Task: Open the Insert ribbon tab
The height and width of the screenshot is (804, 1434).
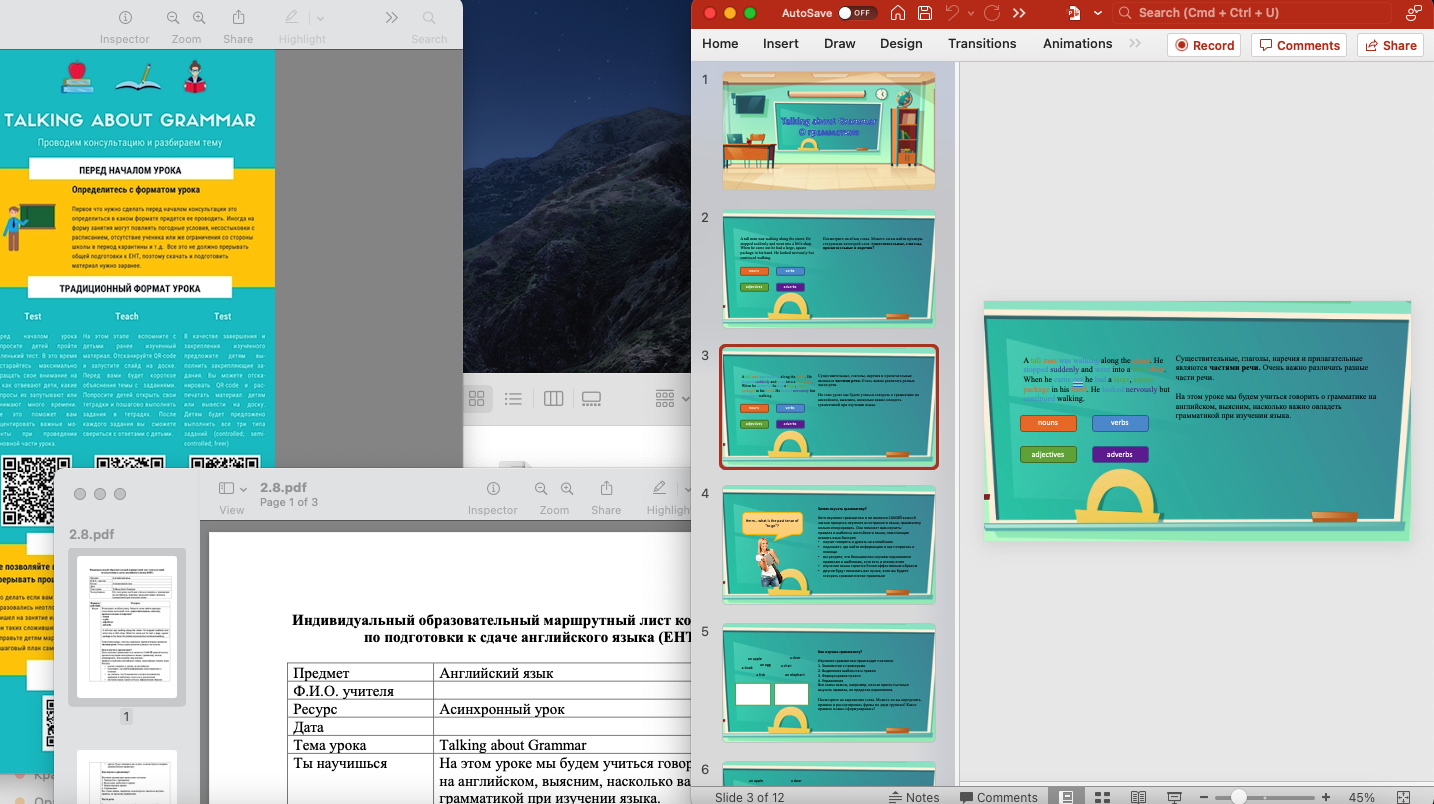Action: click(x=781, y=44)
